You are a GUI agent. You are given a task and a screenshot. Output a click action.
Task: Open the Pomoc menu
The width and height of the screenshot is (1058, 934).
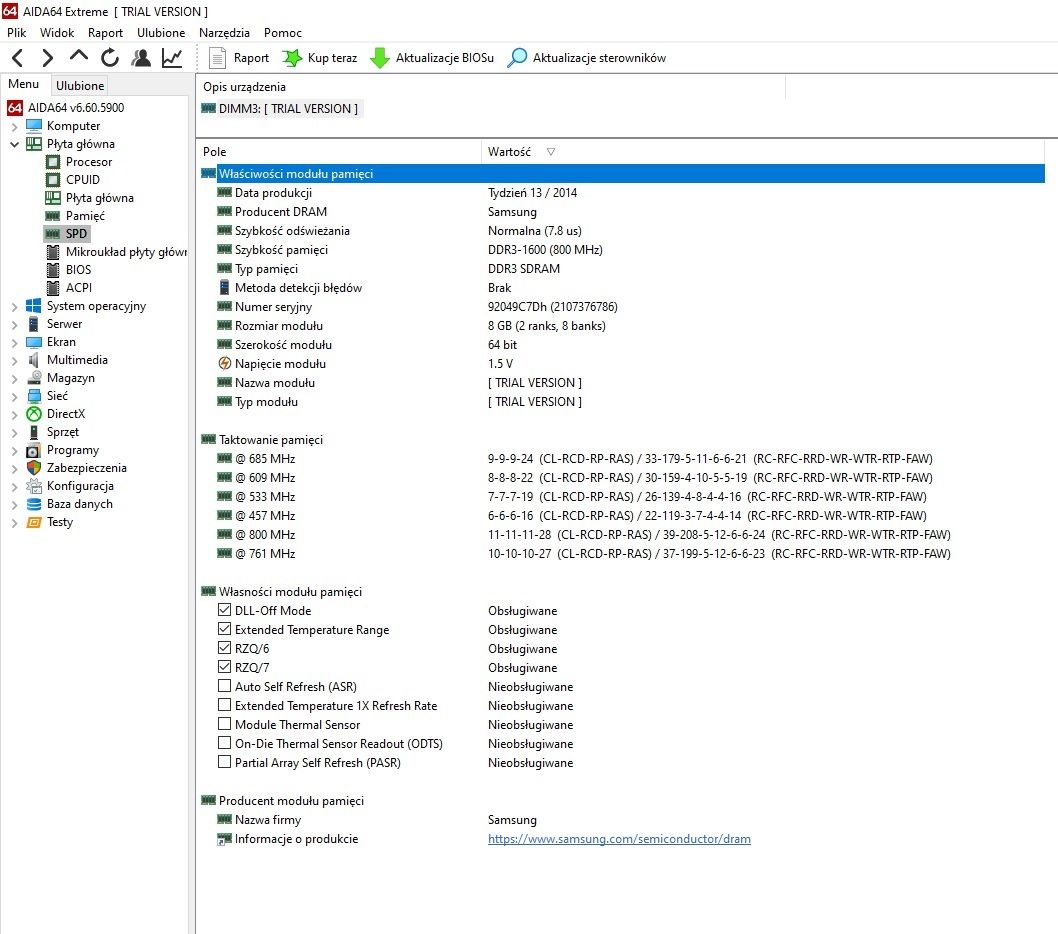pyautogui.click(x=283, y=32)
